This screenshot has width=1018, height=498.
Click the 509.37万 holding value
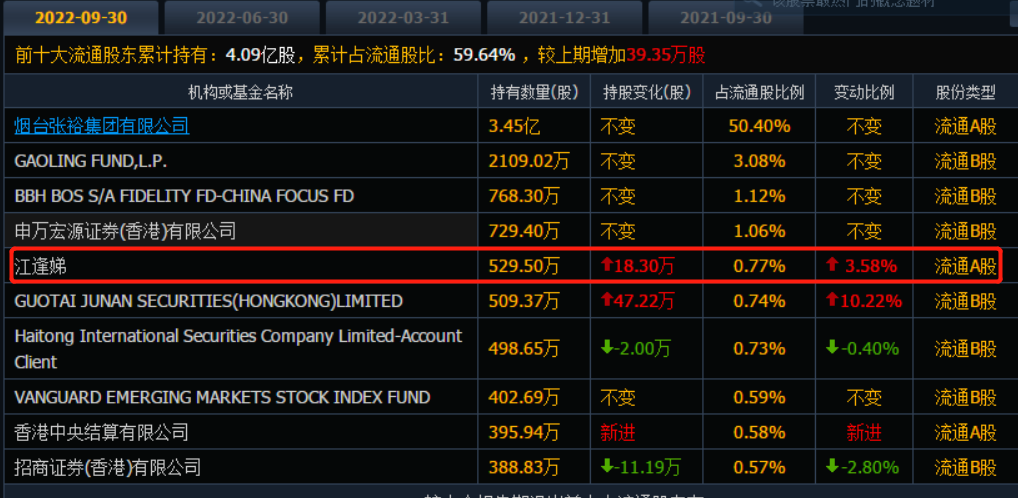[x=524, y=301]
